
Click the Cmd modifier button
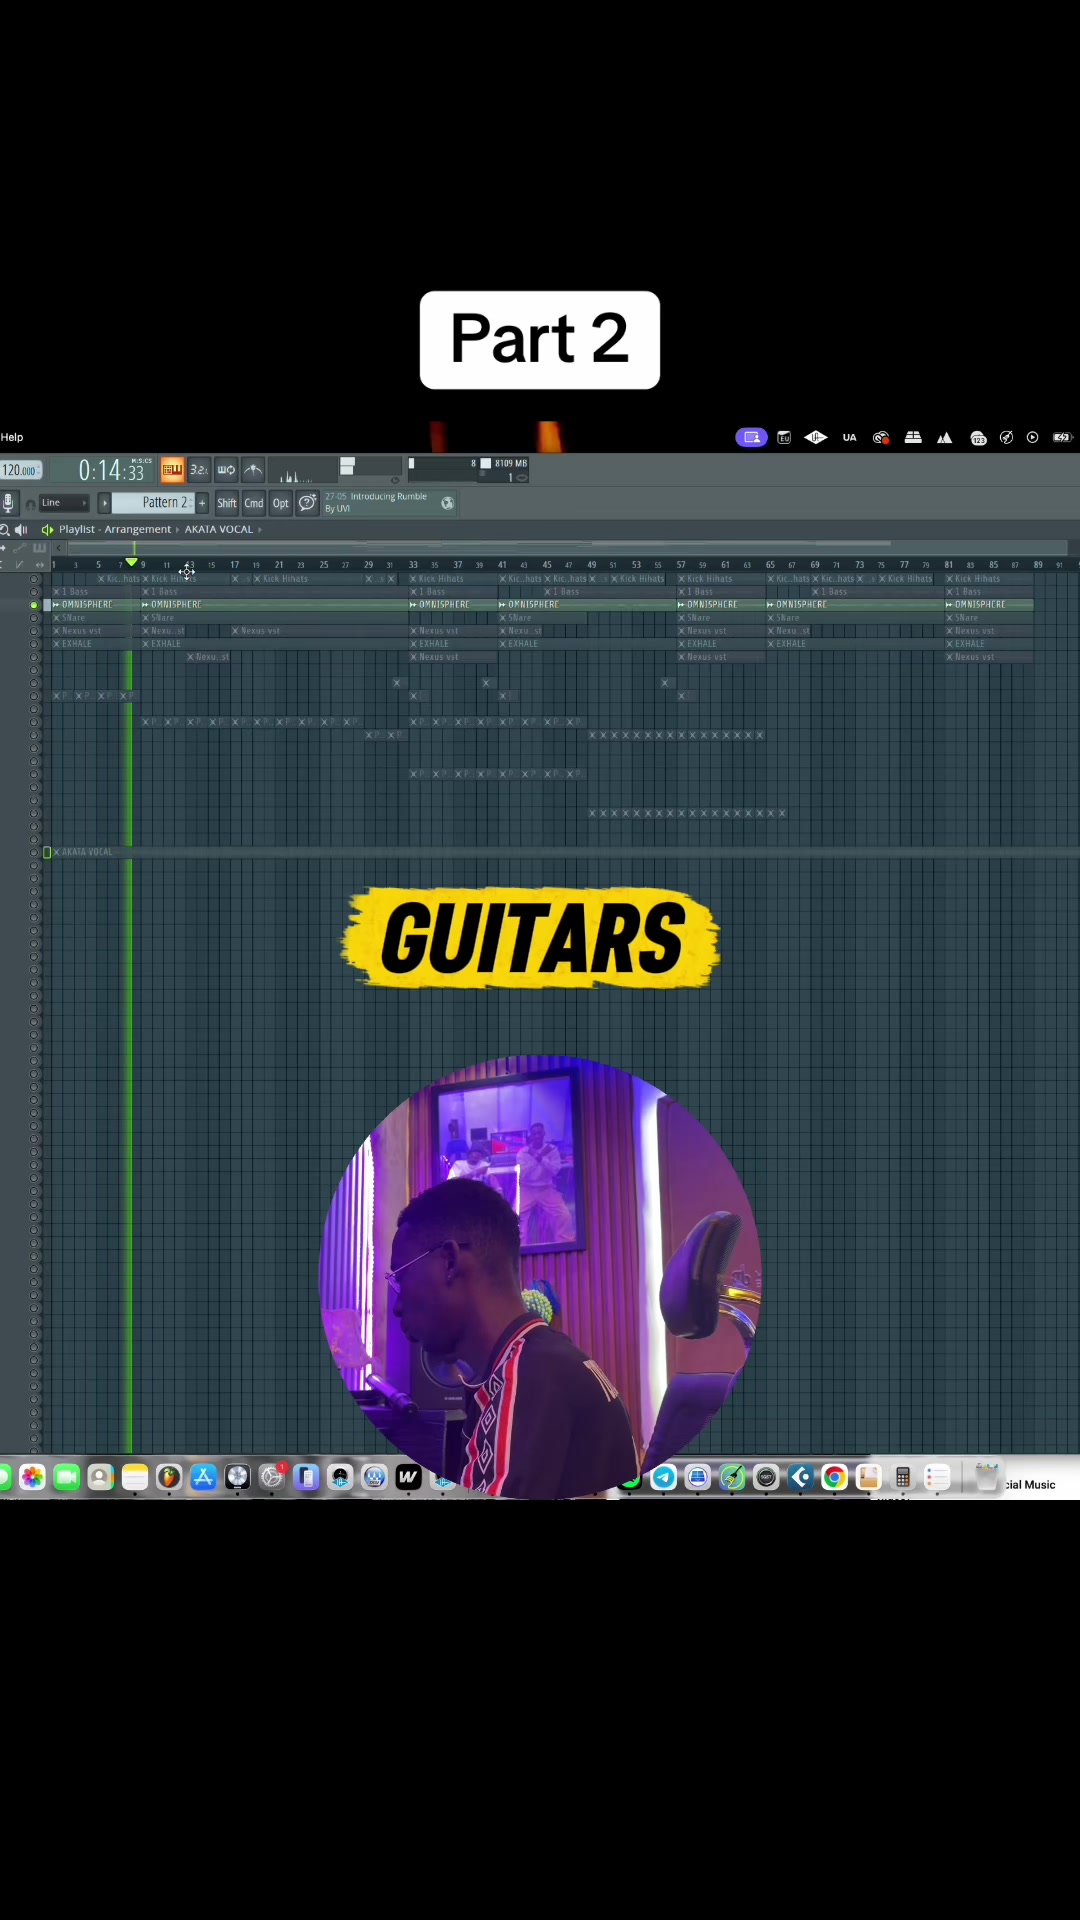pyautogui.click(x=254, y=503)
